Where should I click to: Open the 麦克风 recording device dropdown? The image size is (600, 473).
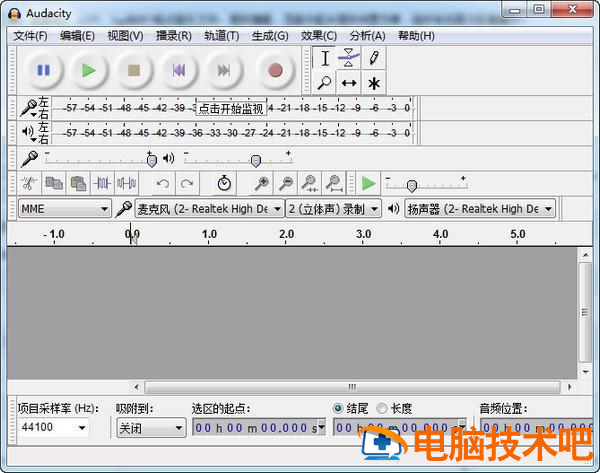click(x=210, y=209)
